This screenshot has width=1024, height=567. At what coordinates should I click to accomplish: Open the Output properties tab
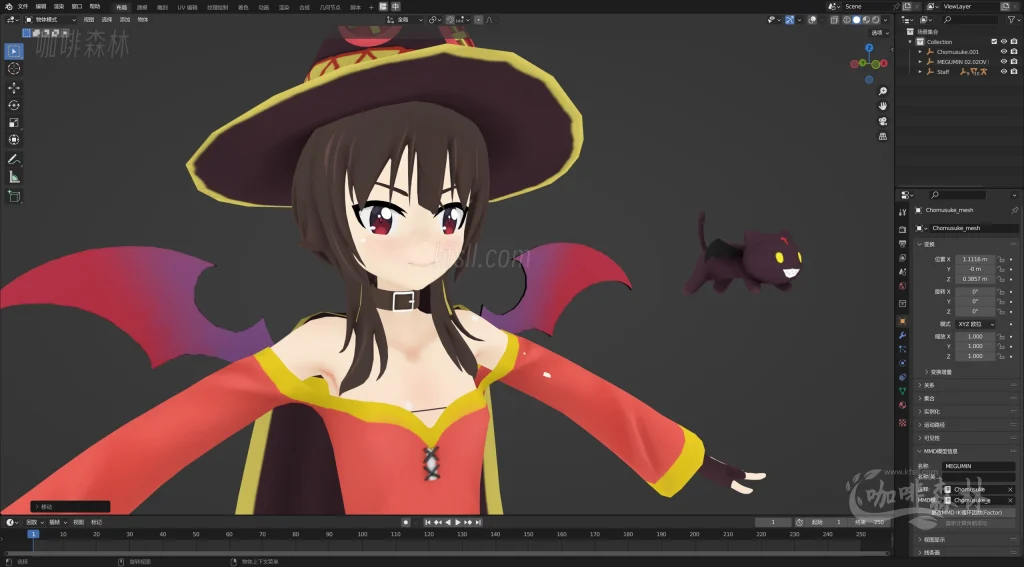point(903,244)
